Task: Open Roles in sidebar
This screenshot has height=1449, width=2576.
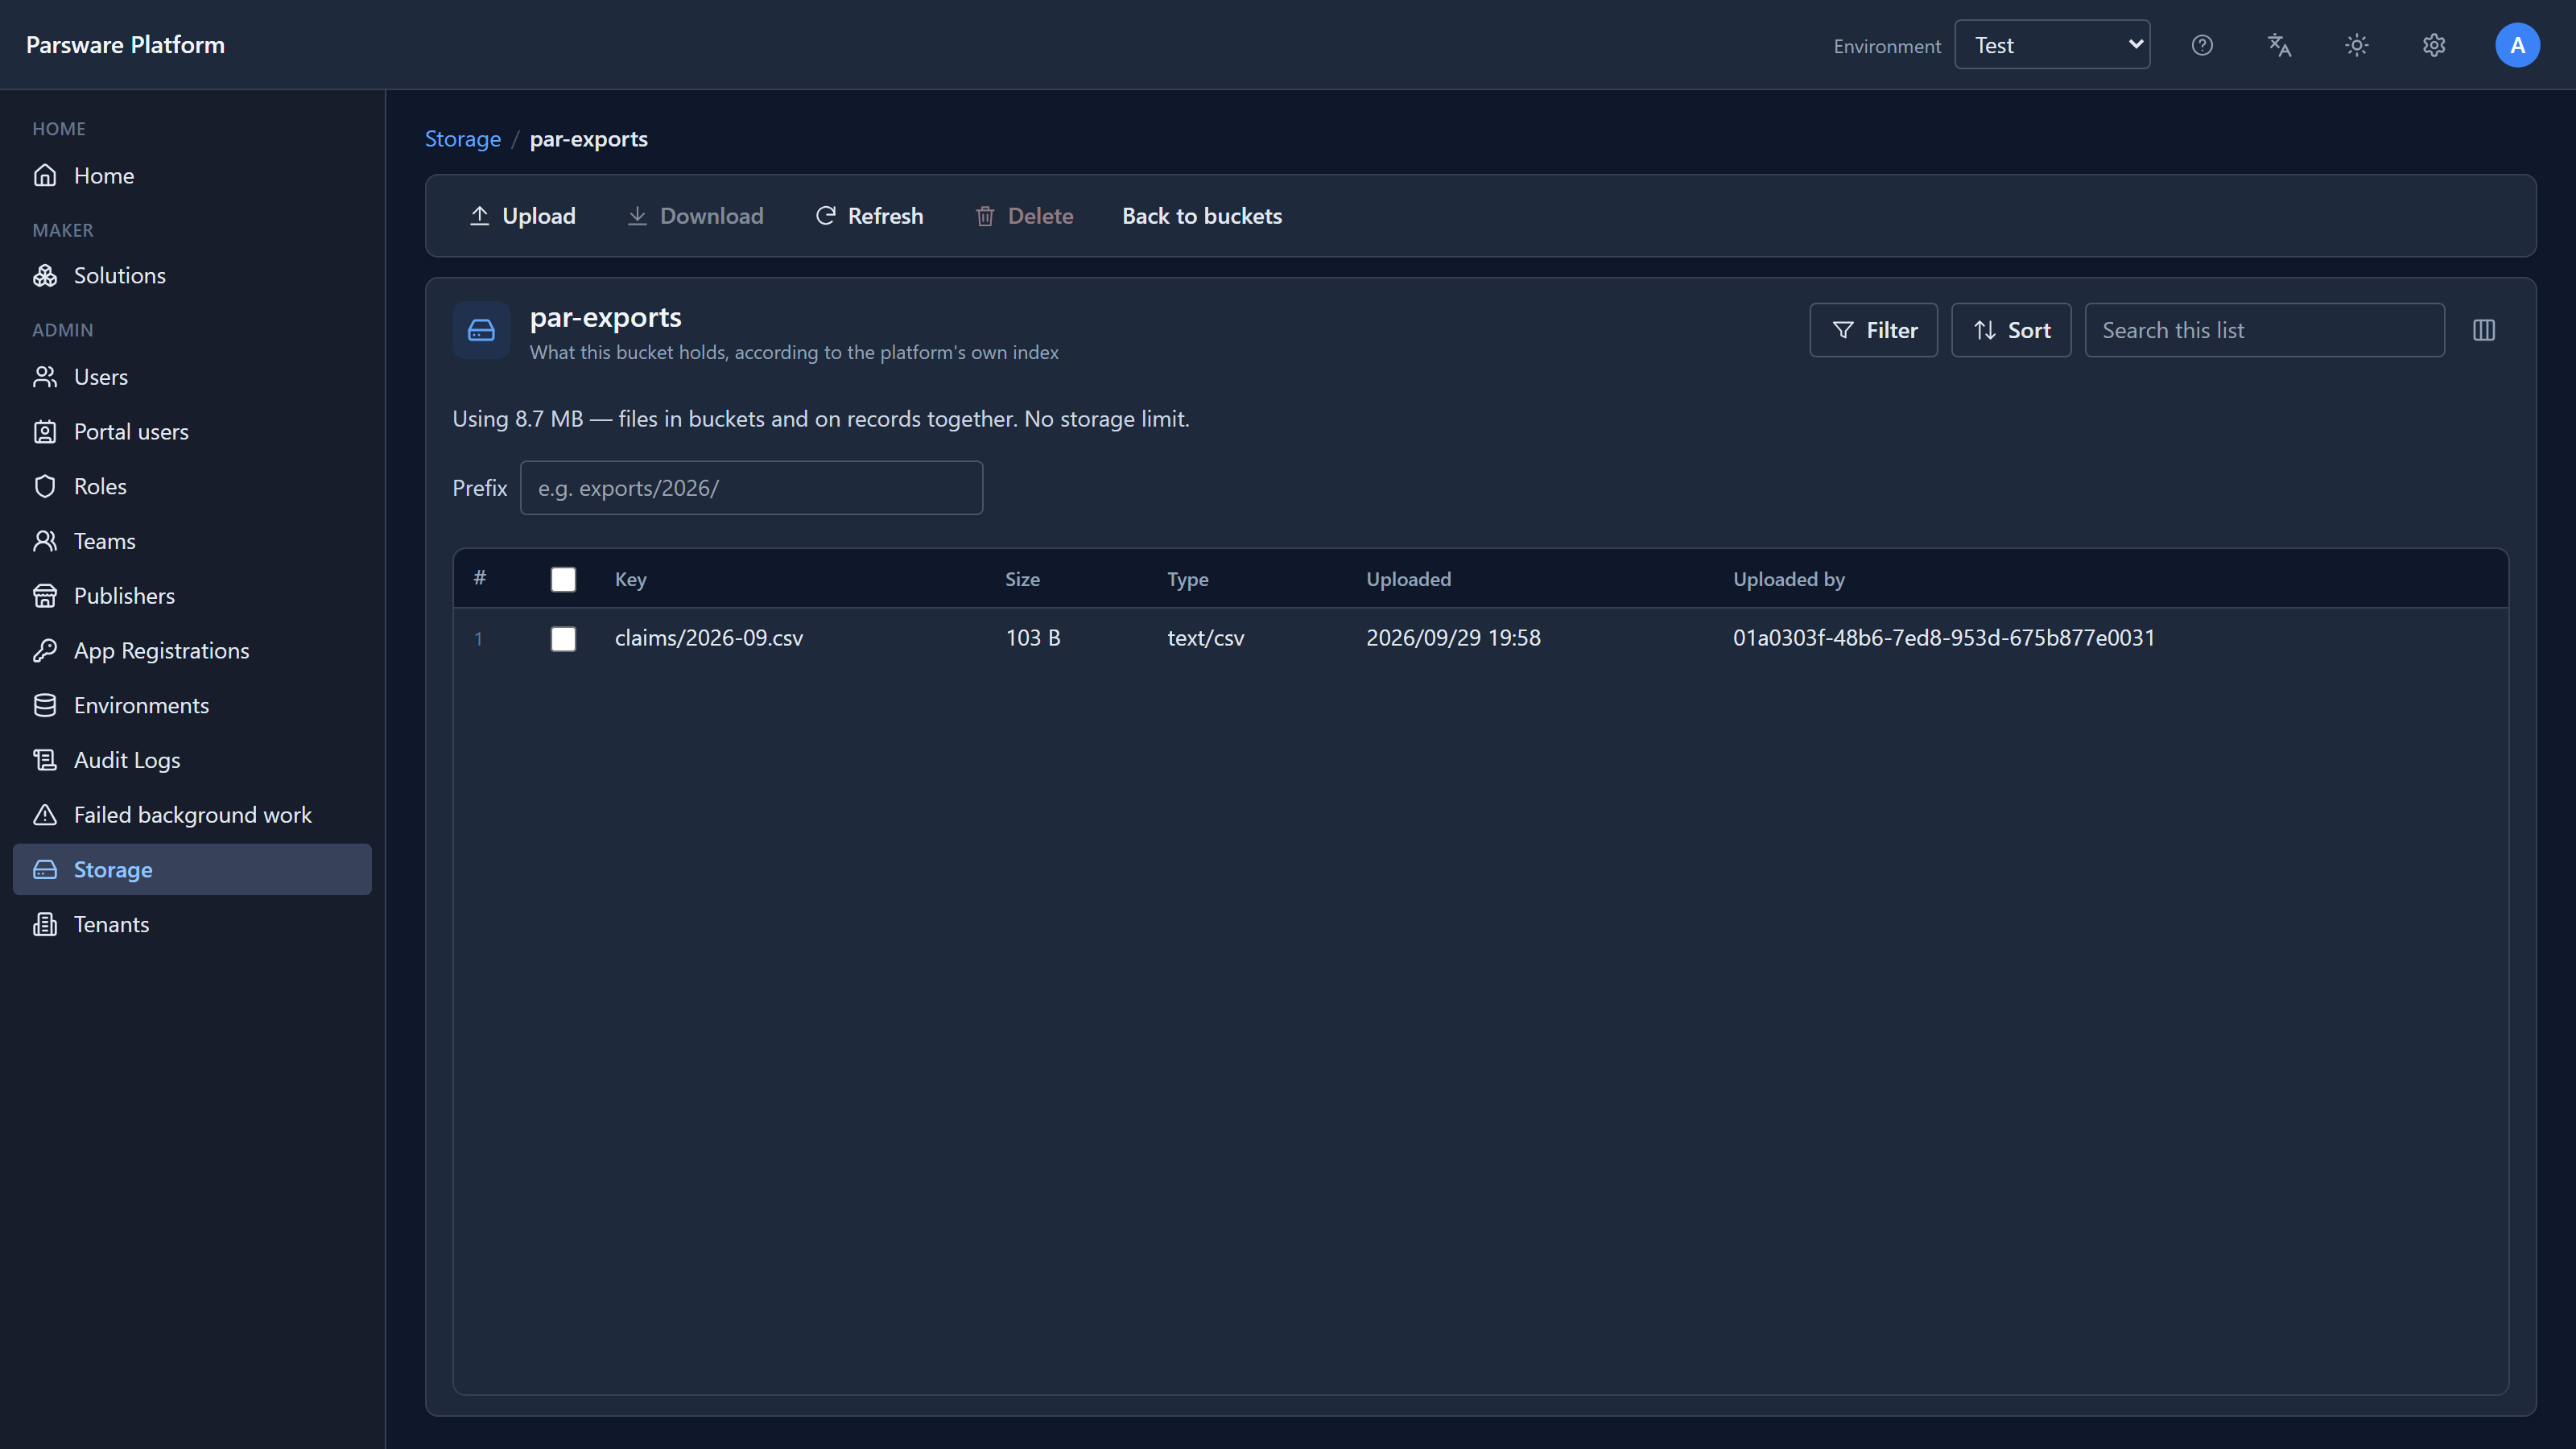Action: pyautogui.click(x=192, y=486)
